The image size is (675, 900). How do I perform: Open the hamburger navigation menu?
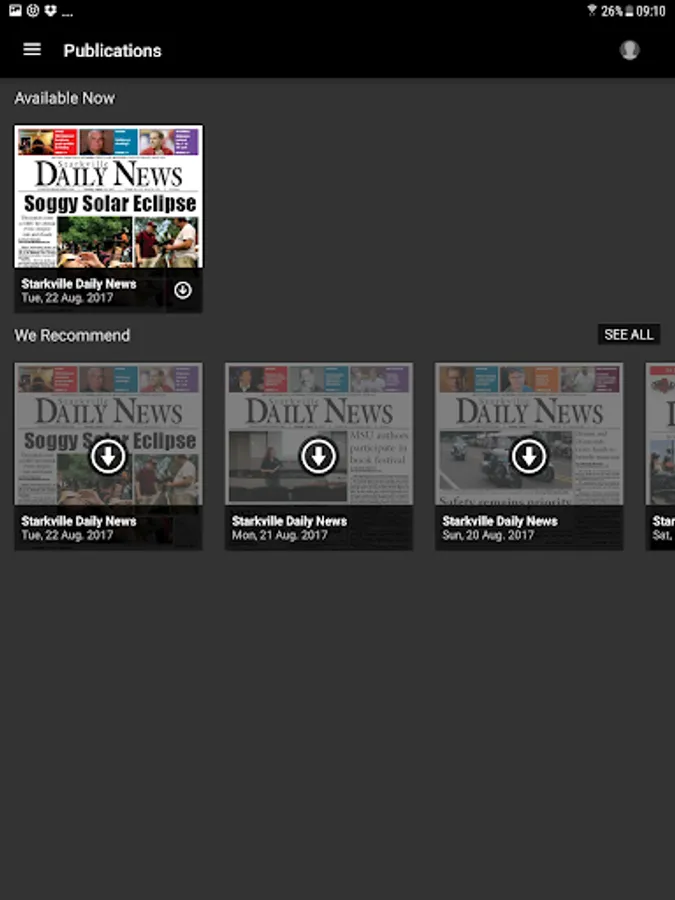click(32, 50)
